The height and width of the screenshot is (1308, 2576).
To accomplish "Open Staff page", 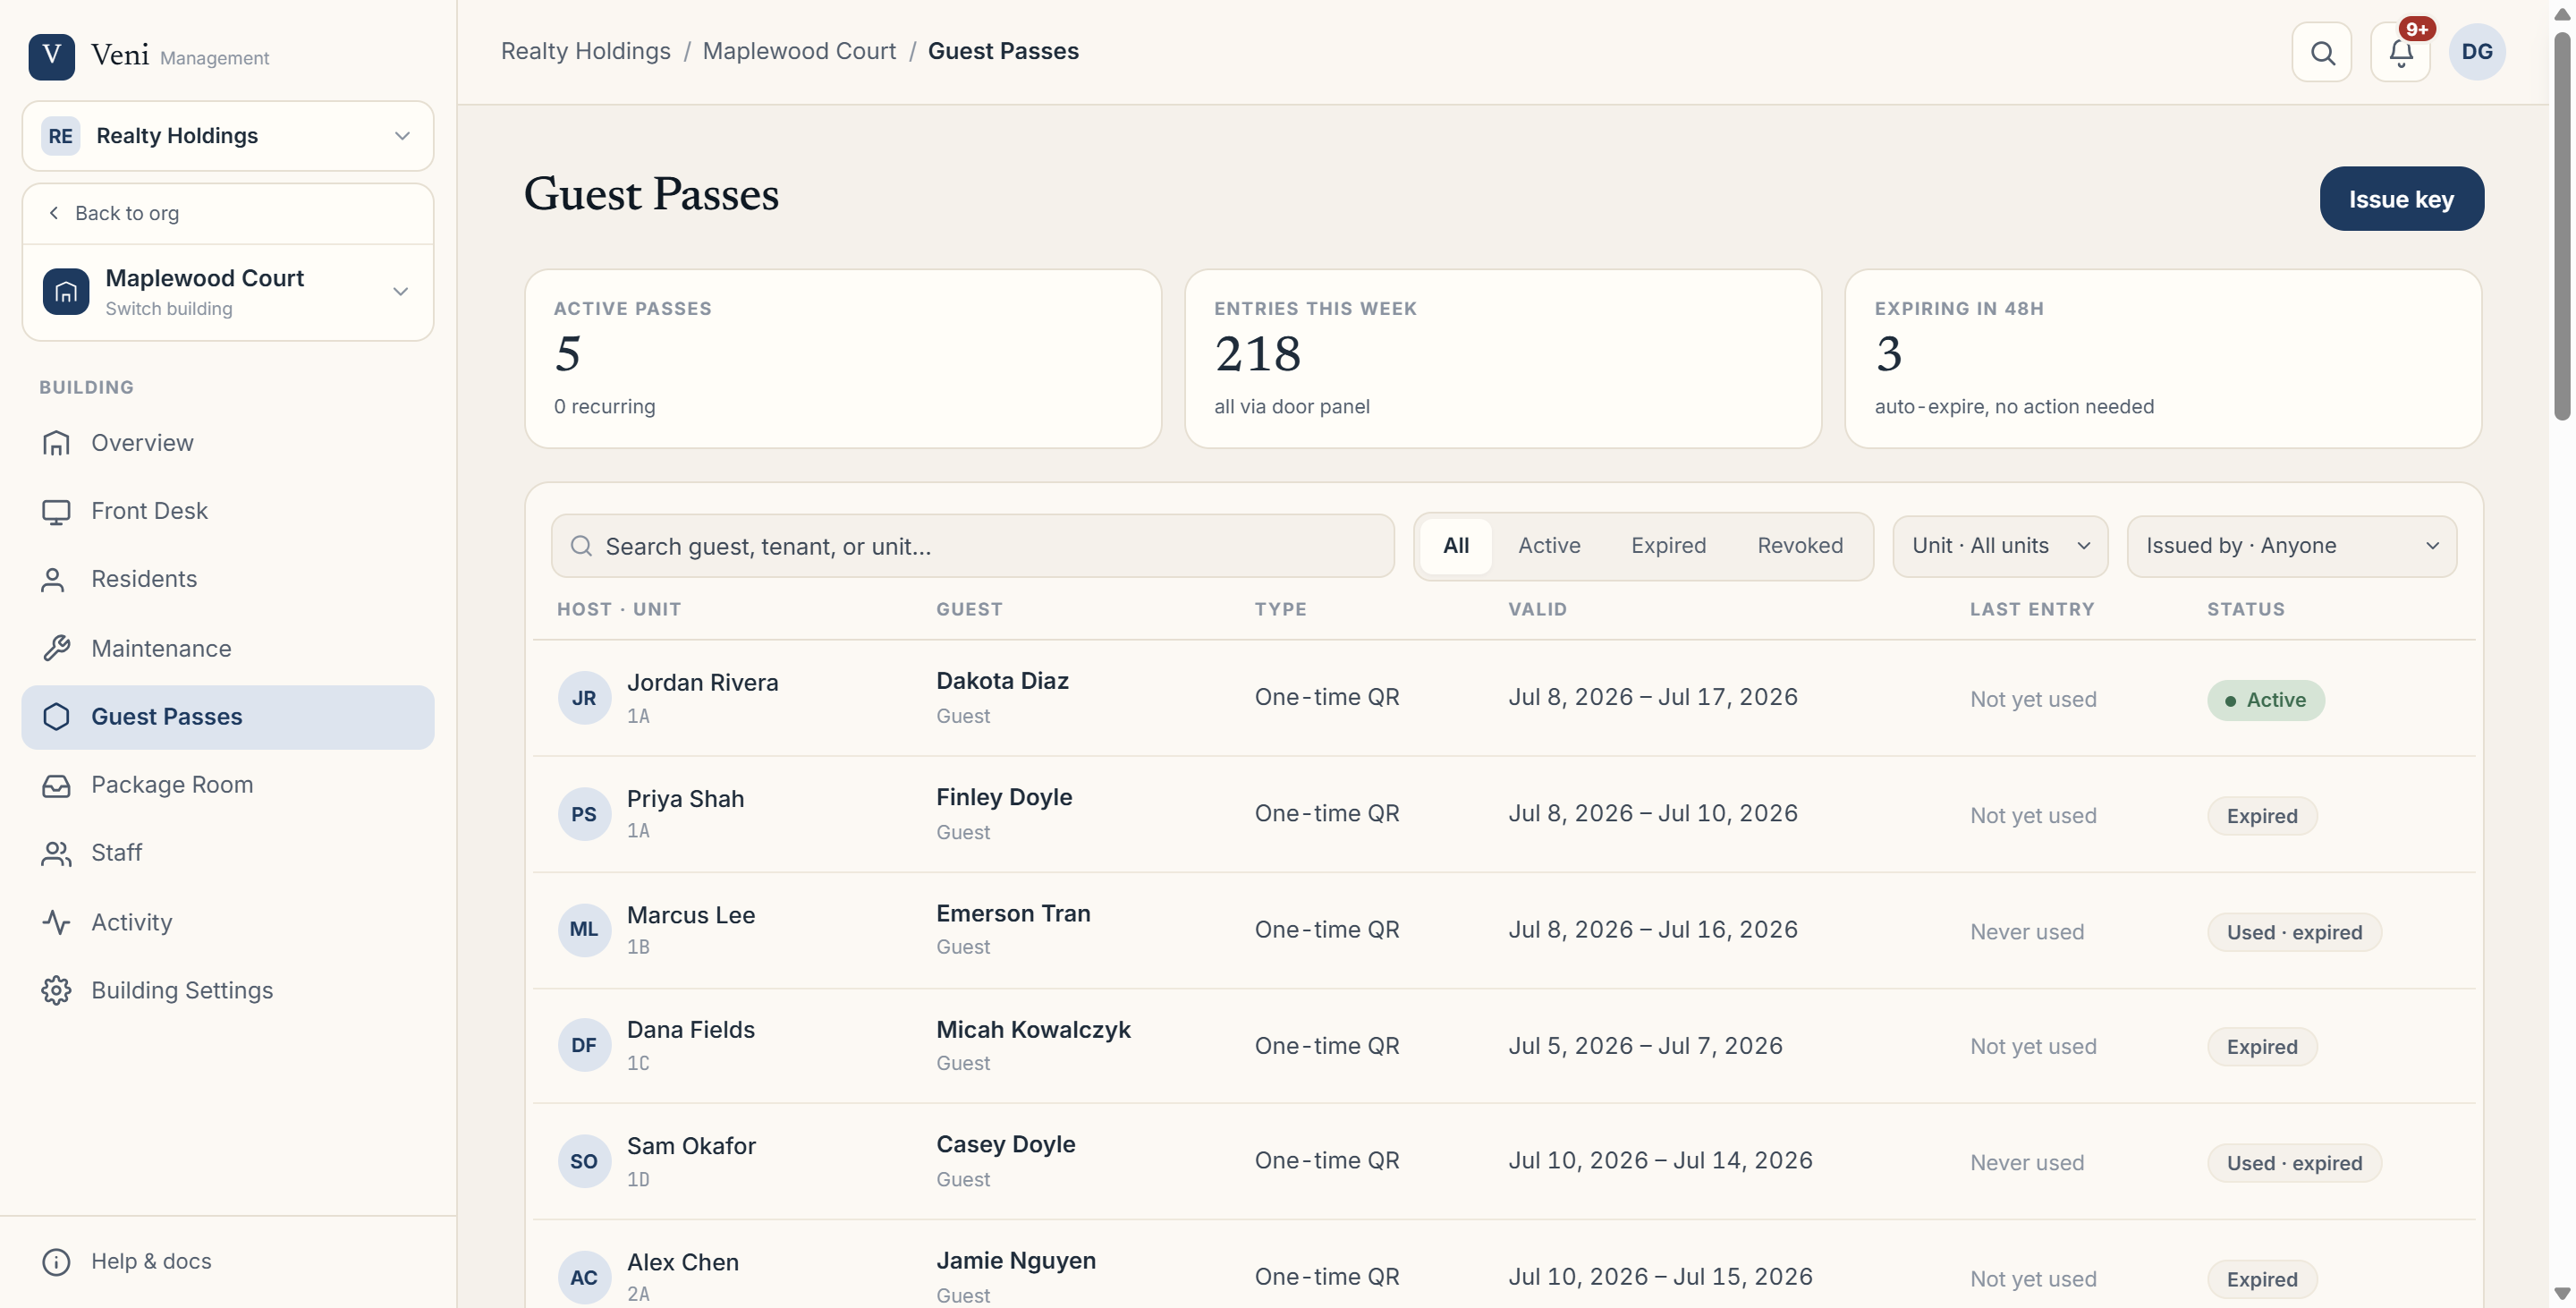I will [228, 854].
